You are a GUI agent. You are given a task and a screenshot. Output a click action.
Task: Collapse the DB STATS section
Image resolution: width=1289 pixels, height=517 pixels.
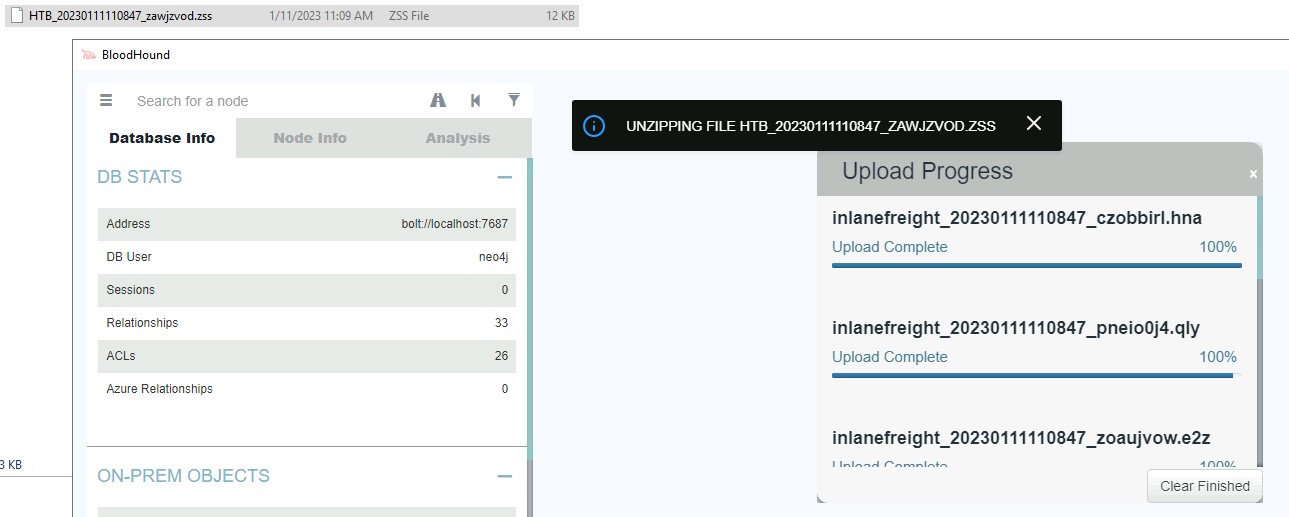[x=505, y=177]
